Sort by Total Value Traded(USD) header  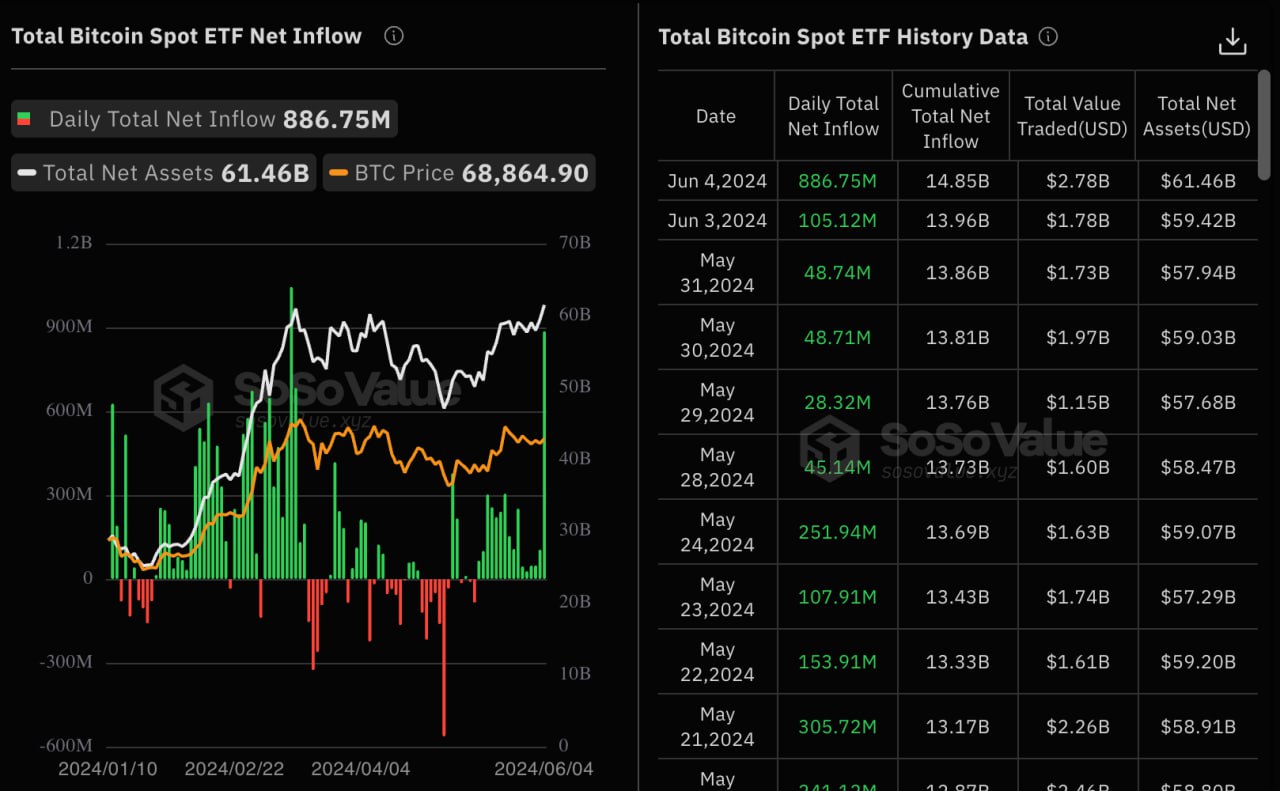pos(1072,116)
